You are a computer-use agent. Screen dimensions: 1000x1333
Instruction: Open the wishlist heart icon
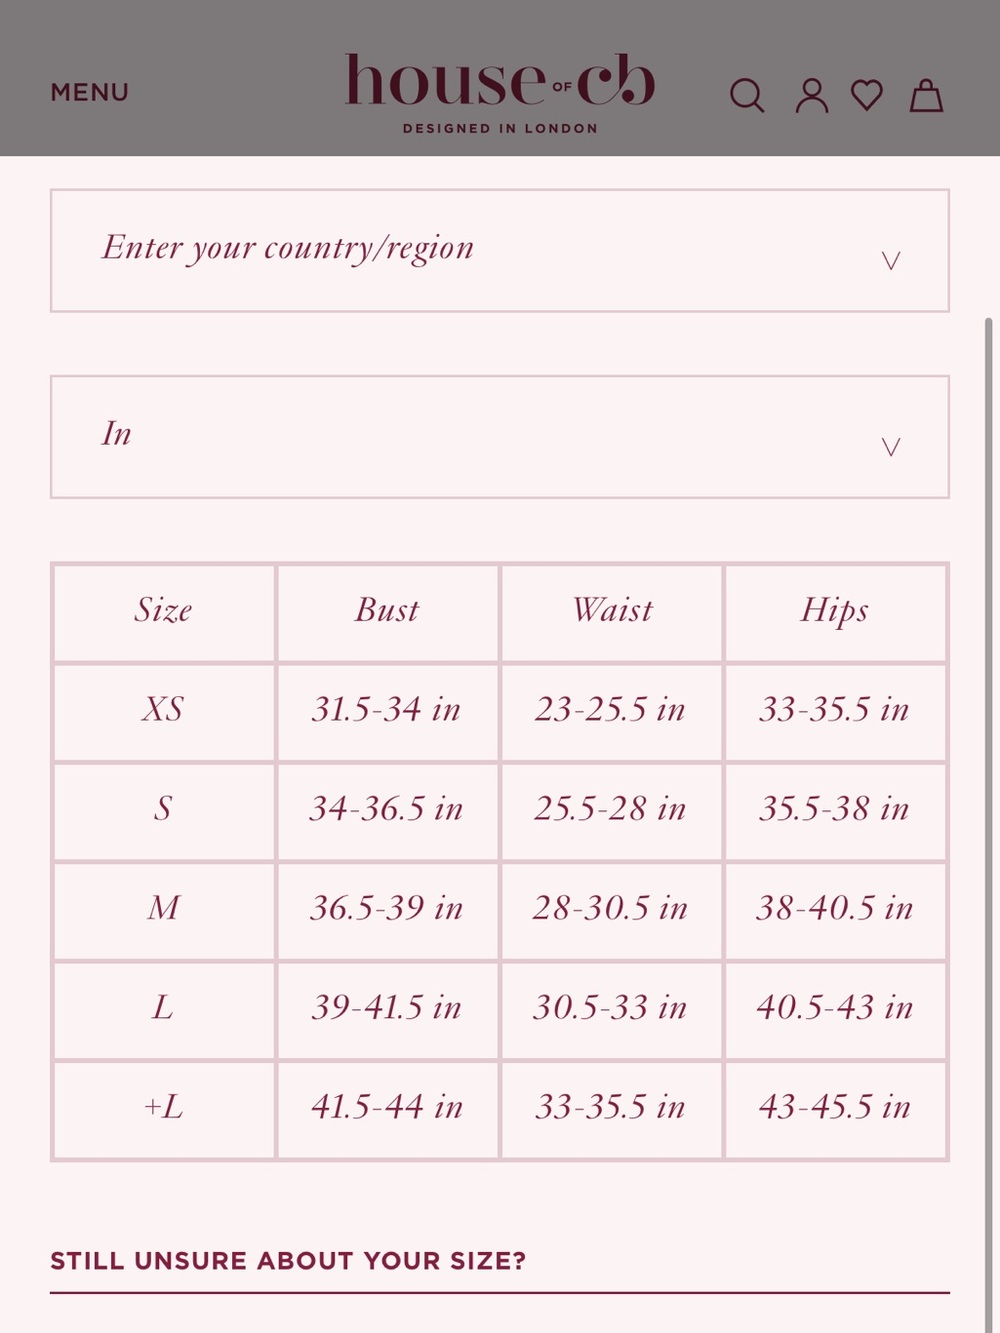pos(867,96)
